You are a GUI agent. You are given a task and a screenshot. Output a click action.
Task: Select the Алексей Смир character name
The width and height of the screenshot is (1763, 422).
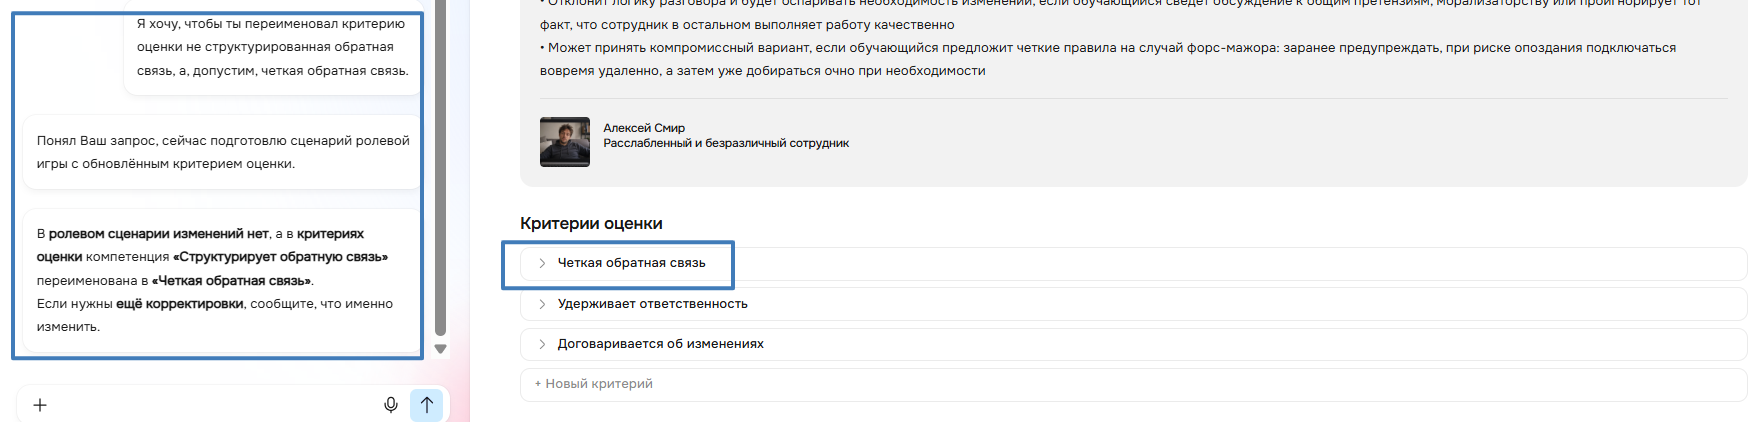644,128
